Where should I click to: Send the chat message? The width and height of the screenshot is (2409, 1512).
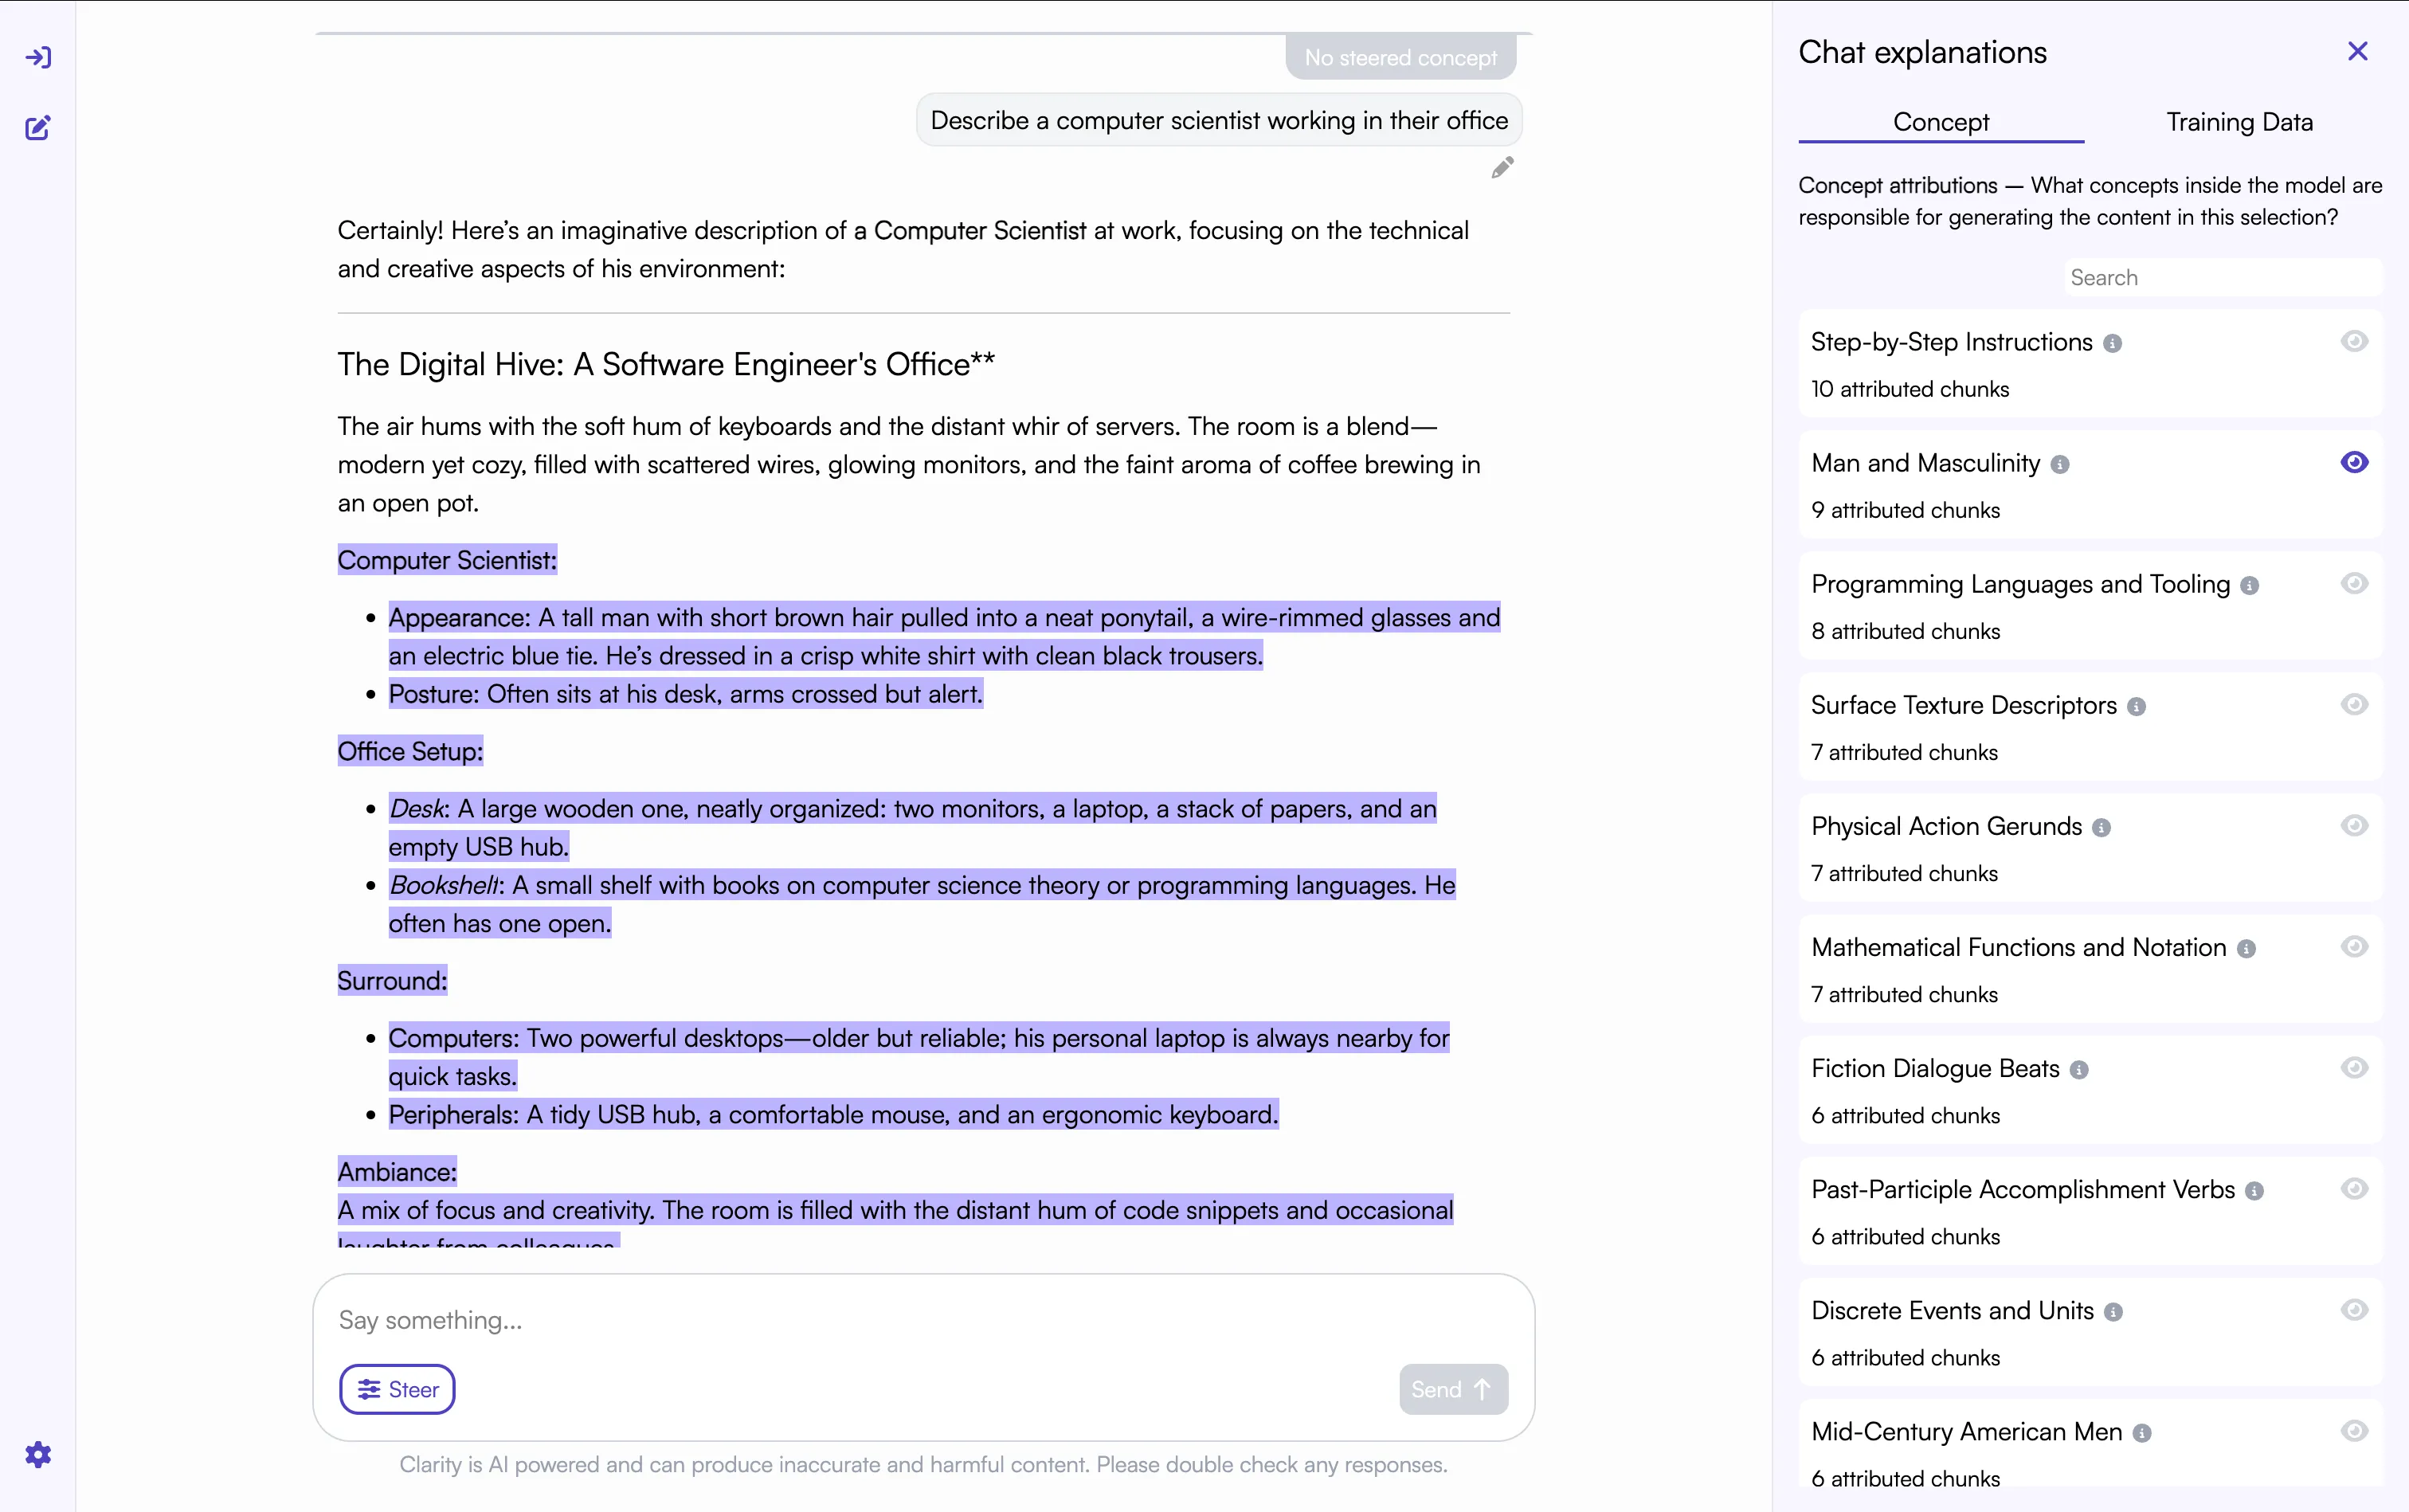tap(1453, 1389)
